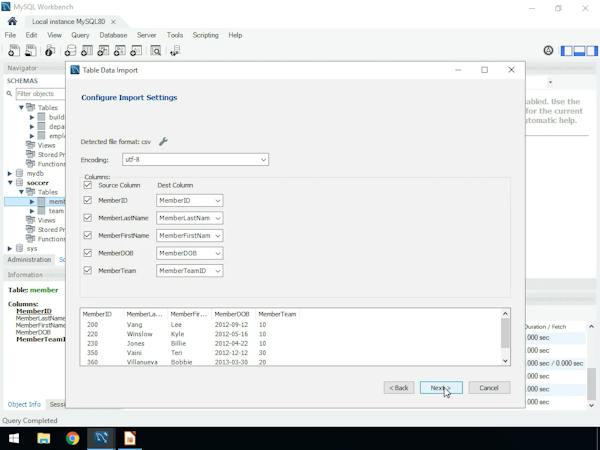Click the MemberDOB preview column header
Image resolution: width=600 pixels, height=450 pixels.
click(x=232, y=314)
